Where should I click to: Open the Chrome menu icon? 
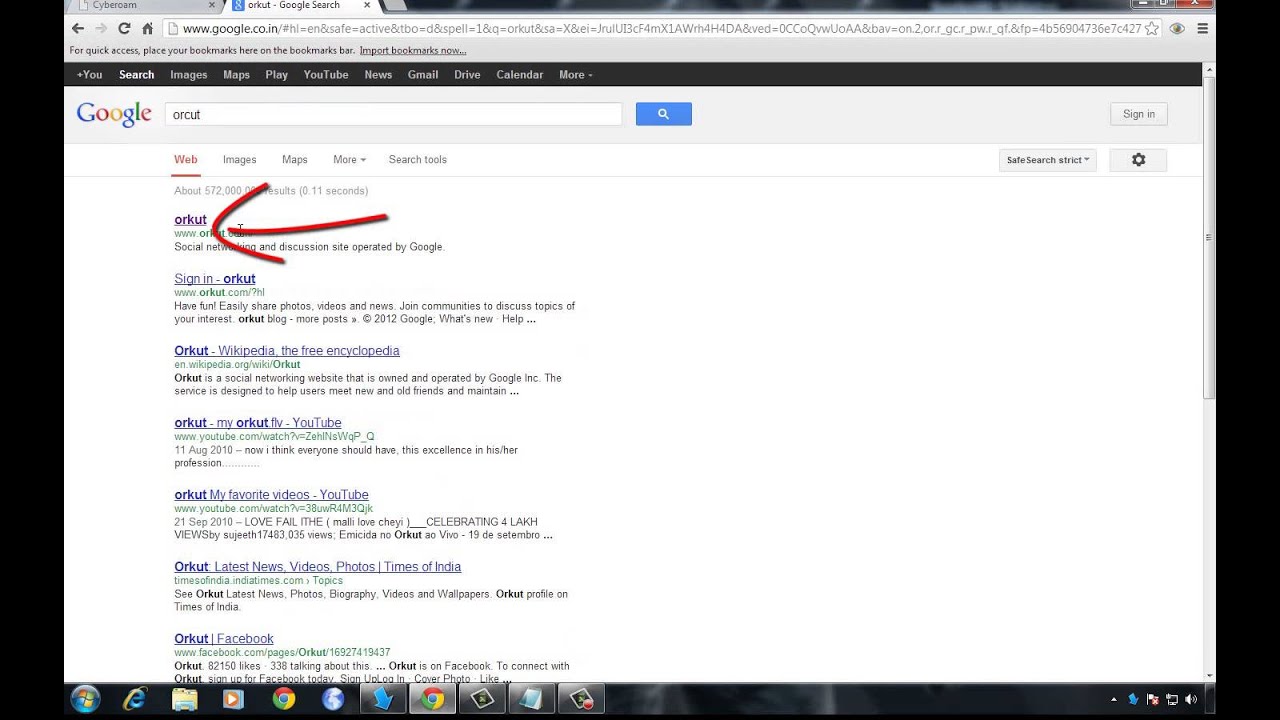[1202, 29]
